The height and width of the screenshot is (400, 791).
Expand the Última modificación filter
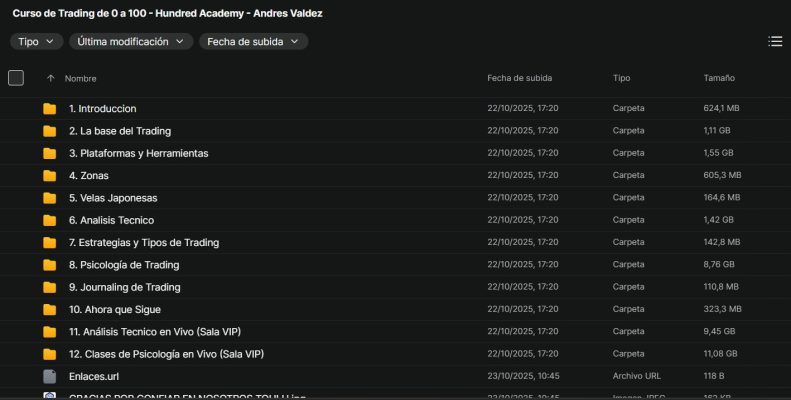pos(131,41)
